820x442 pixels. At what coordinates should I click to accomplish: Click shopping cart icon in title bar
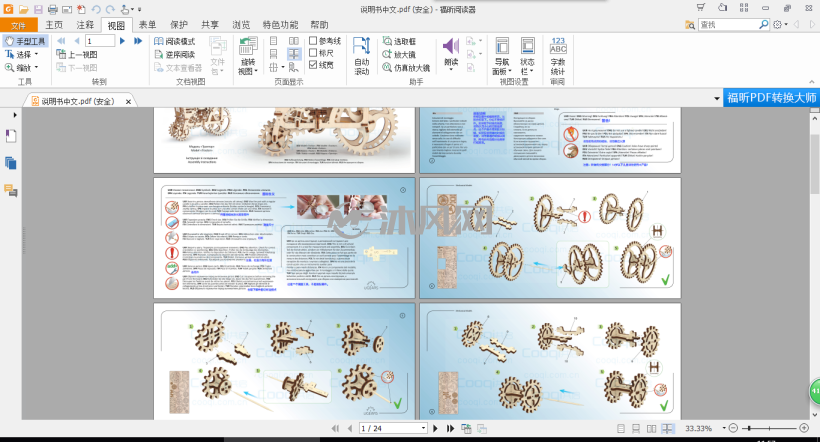click(701, 7)
